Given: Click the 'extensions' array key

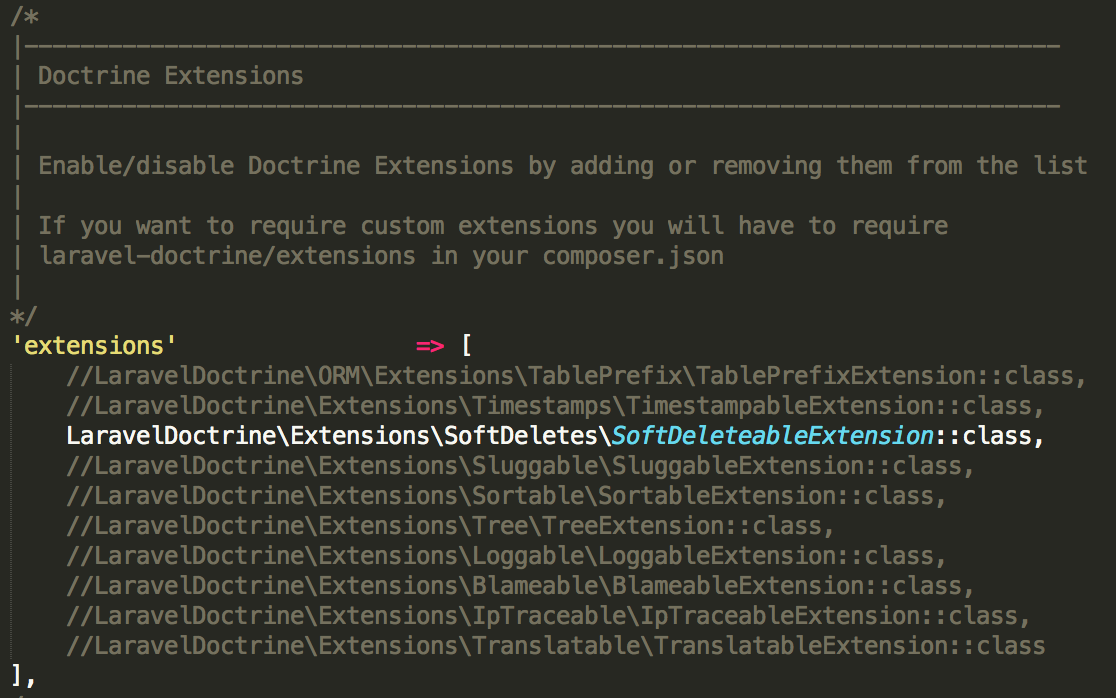Looking at the screenshot, I should tap(94, 346).
